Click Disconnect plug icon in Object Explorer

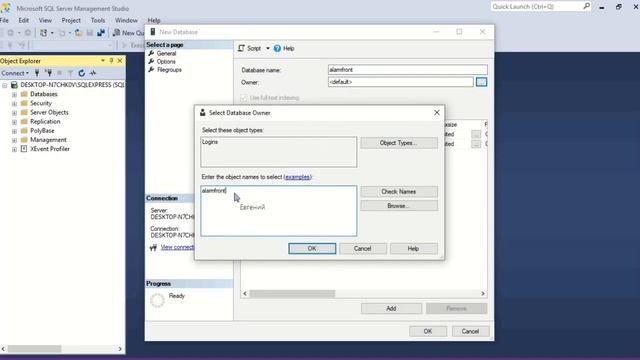pyautogui.click(x=49, y=73)
